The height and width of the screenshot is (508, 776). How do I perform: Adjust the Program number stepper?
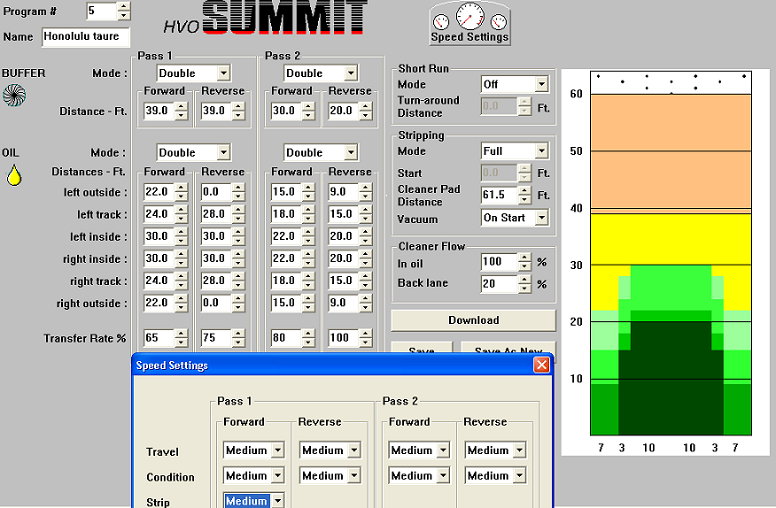[124, 11]
